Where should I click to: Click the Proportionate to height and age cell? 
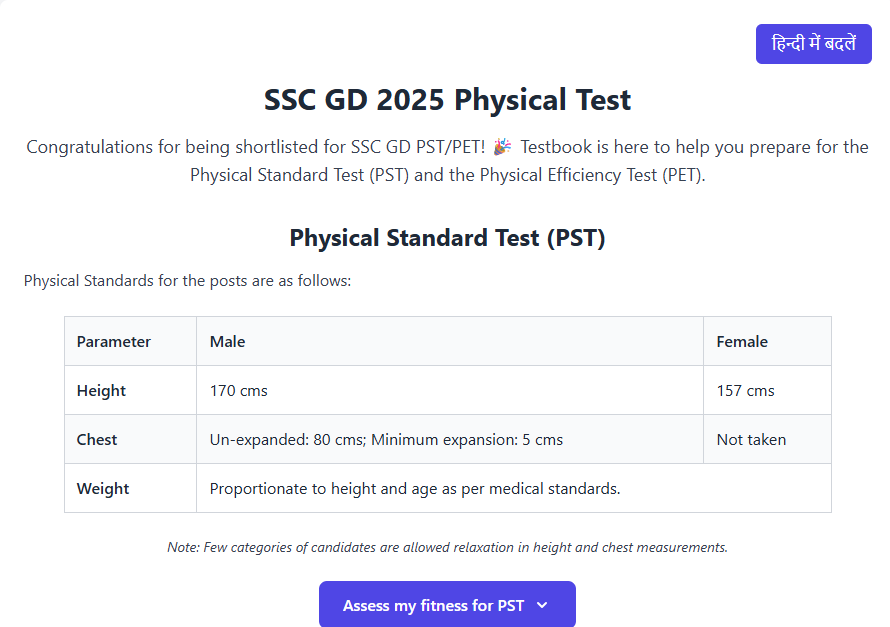pyautogui.click(x=415, y=488)
